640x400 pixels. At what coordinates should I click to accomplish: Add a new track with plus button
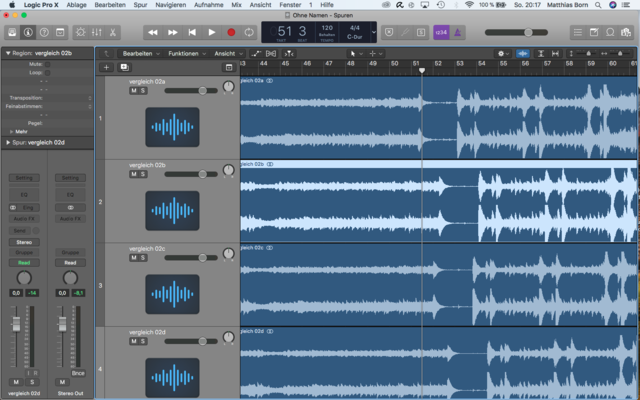pyautogui.click(x=107, y=68)
